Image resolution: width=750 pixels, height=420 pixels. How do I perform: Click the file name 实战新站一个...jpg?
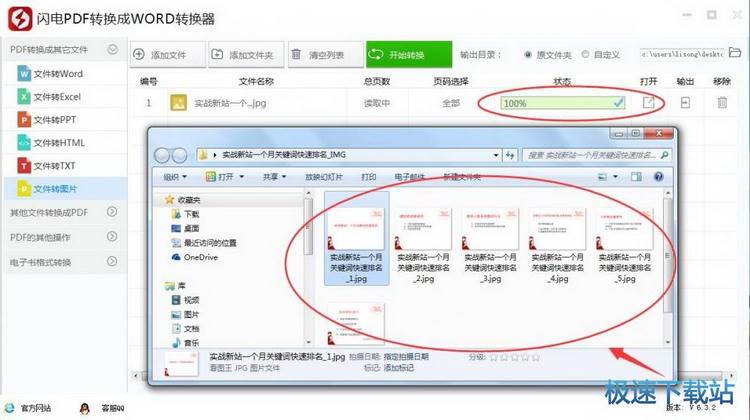pyautogui.click(x=230, y=103)
